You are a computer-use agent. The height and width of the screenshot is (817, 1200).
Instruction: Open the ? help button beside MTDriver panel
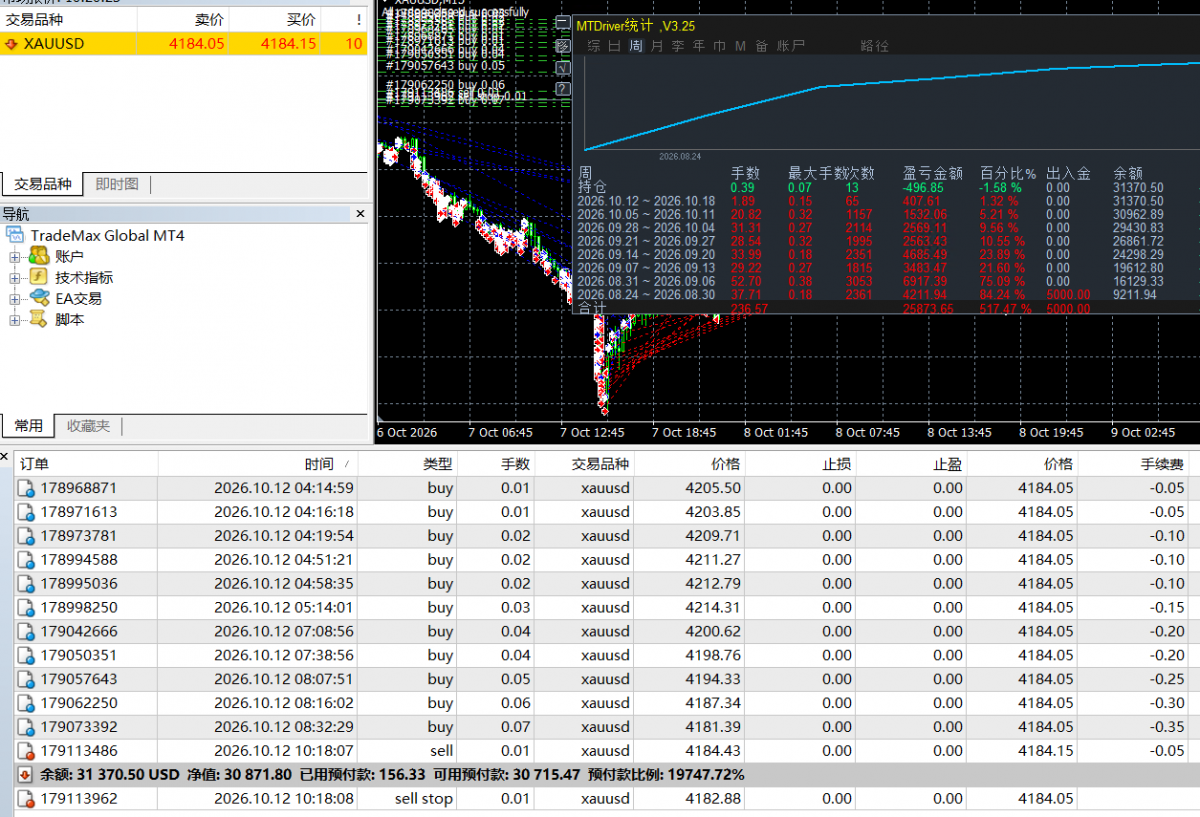pos(562,88)
